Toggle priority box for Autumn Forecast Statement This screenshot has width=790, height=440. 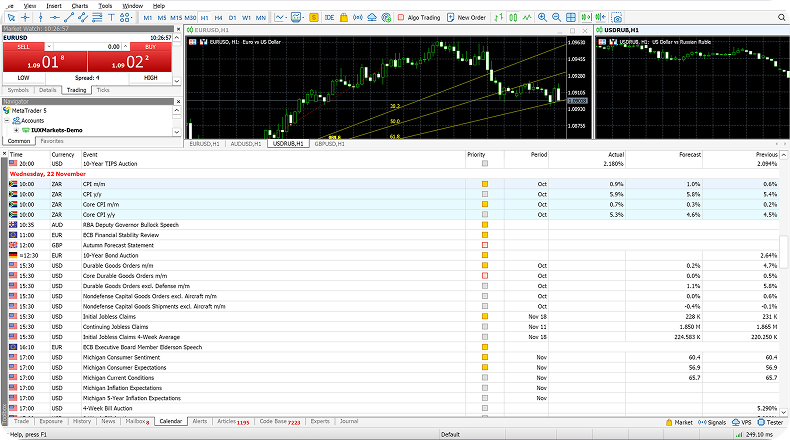[x=485, y=244]
